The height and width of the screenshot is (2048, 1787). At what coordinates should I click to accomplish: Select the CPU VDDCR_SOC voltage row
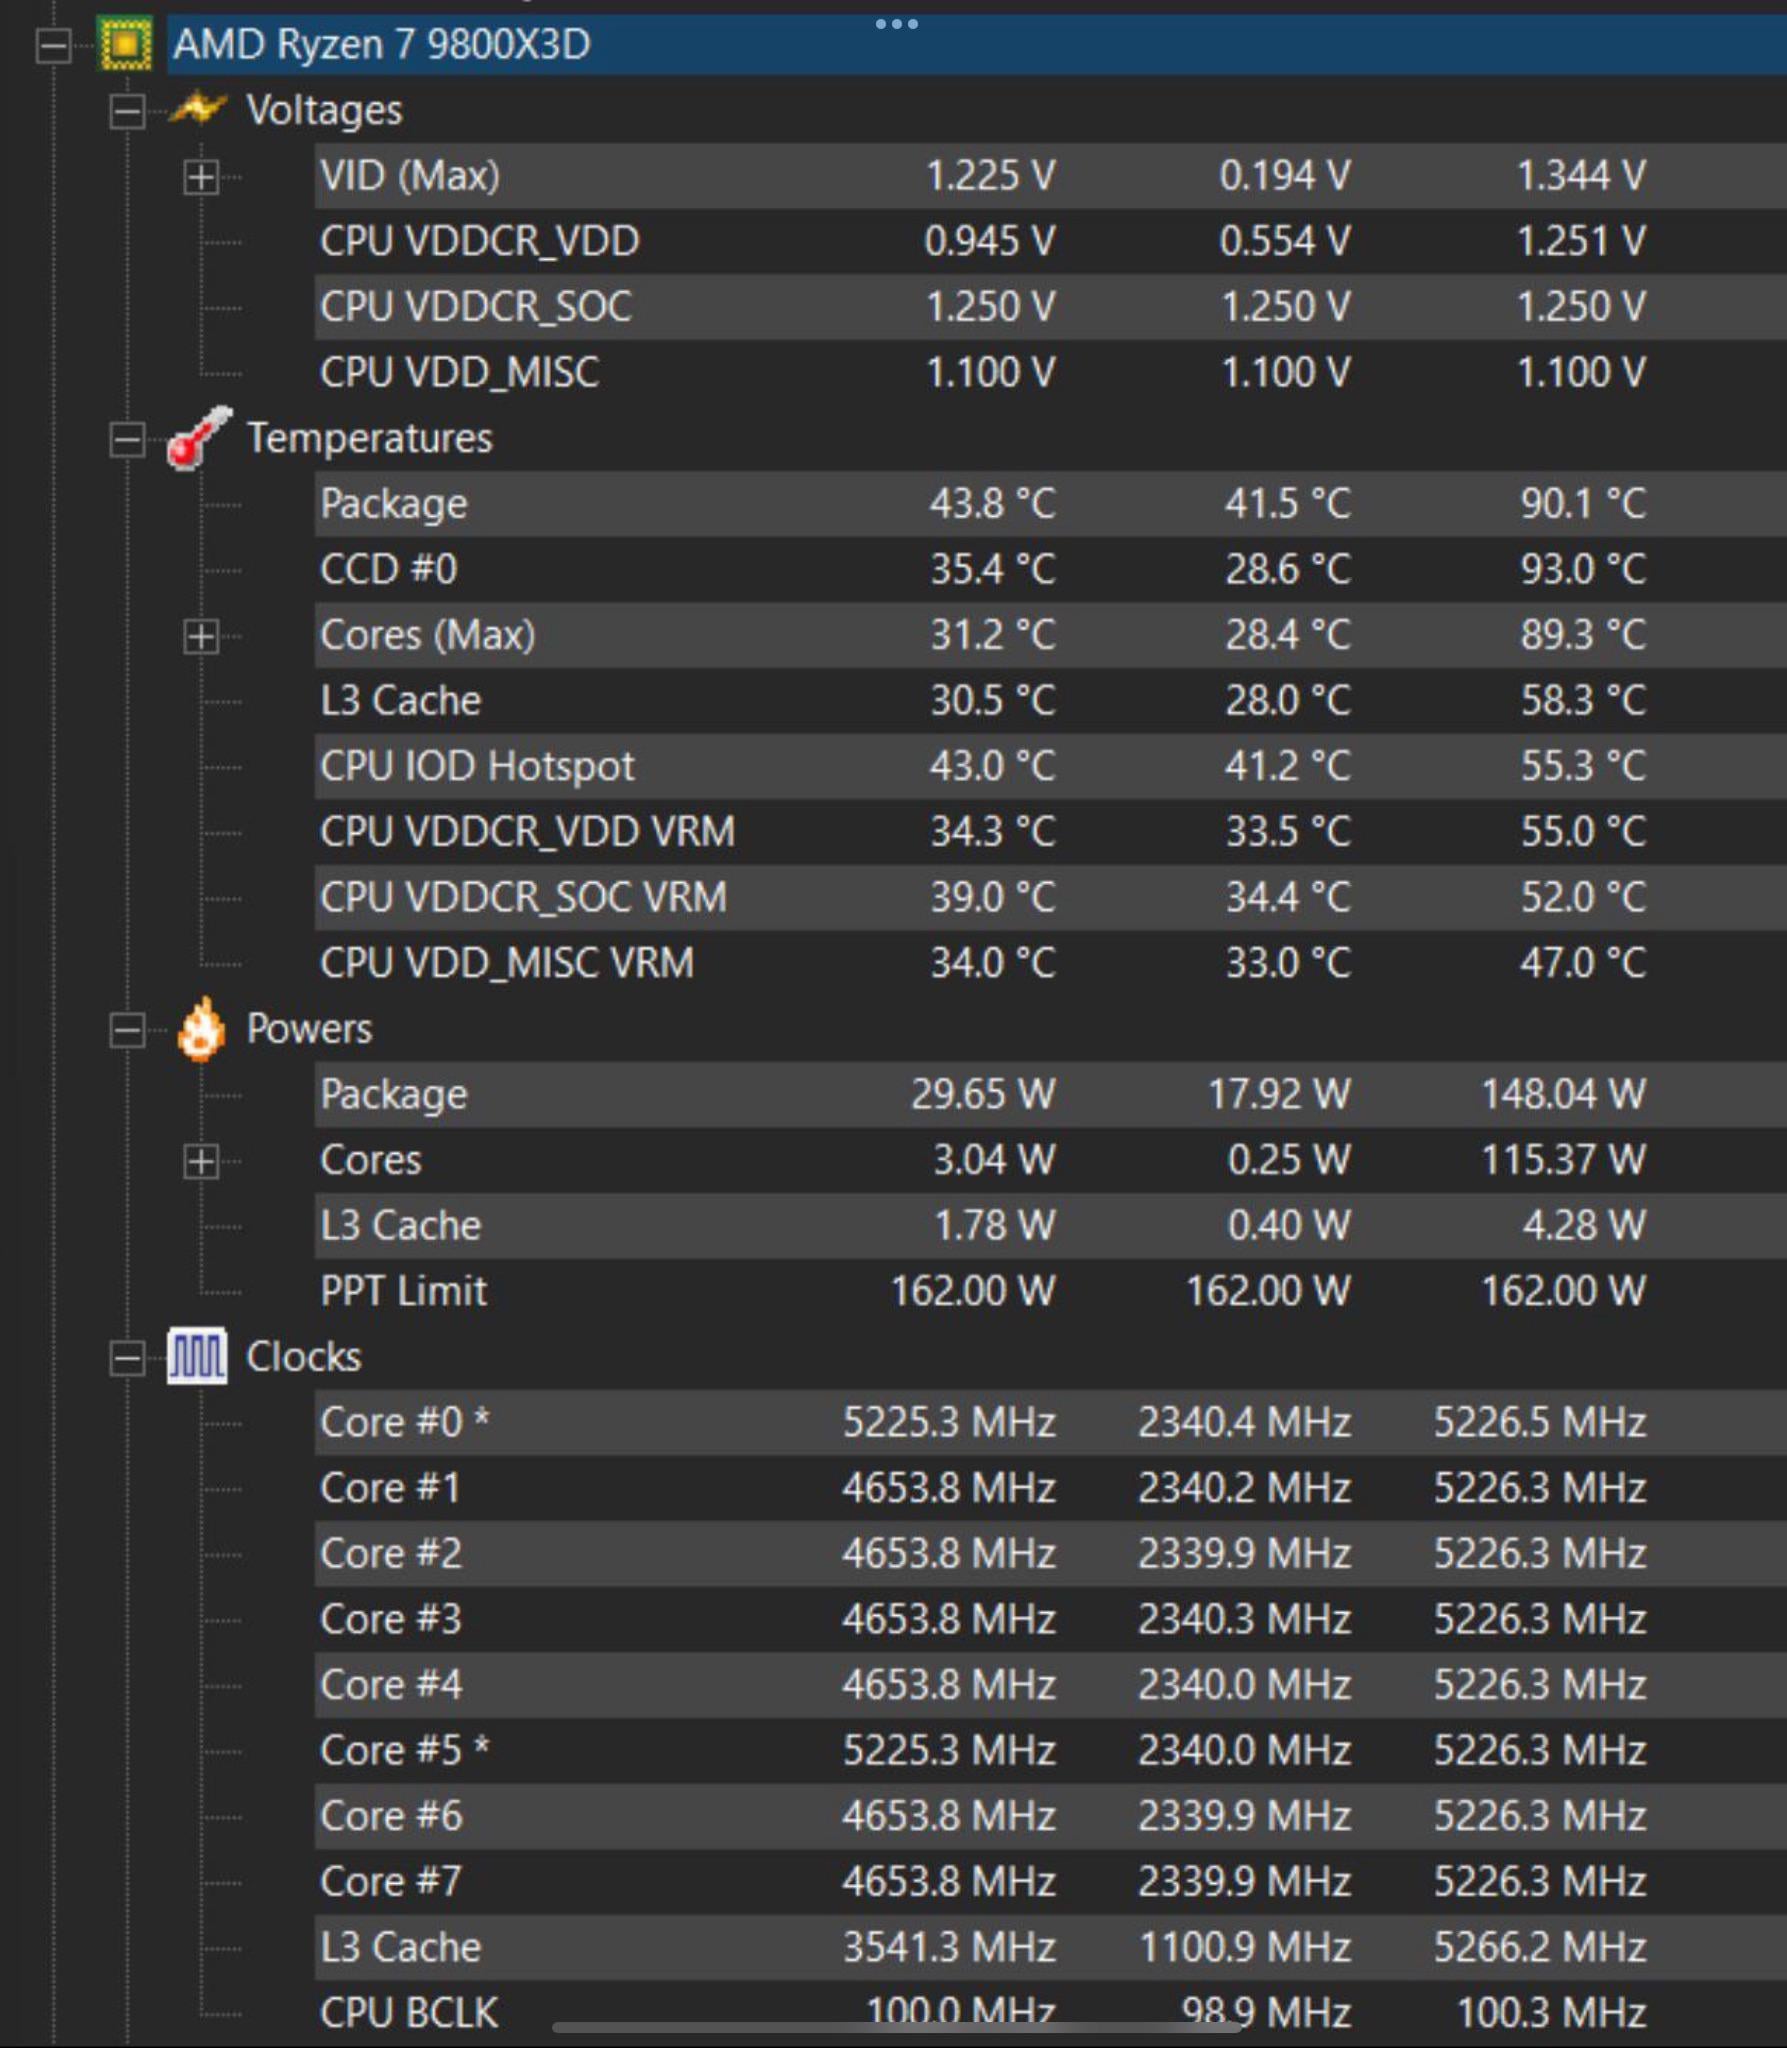1050,307
